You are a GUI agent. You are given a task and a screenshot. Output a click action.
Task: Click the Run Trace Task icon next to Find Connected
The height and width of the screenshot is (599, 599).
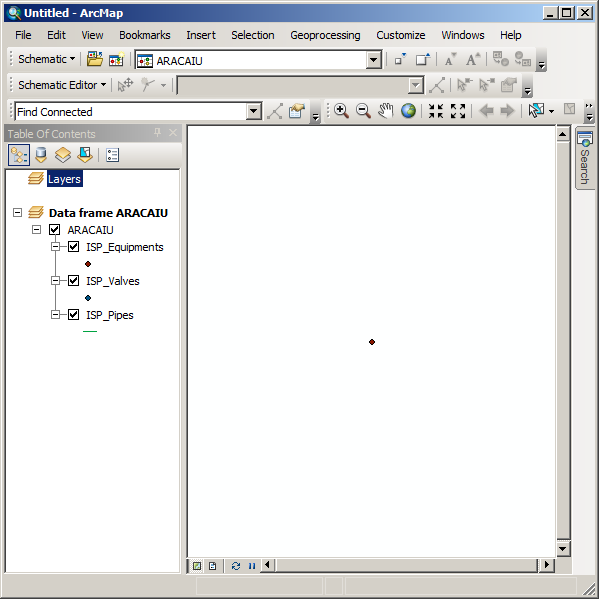[x=275, y=111]
